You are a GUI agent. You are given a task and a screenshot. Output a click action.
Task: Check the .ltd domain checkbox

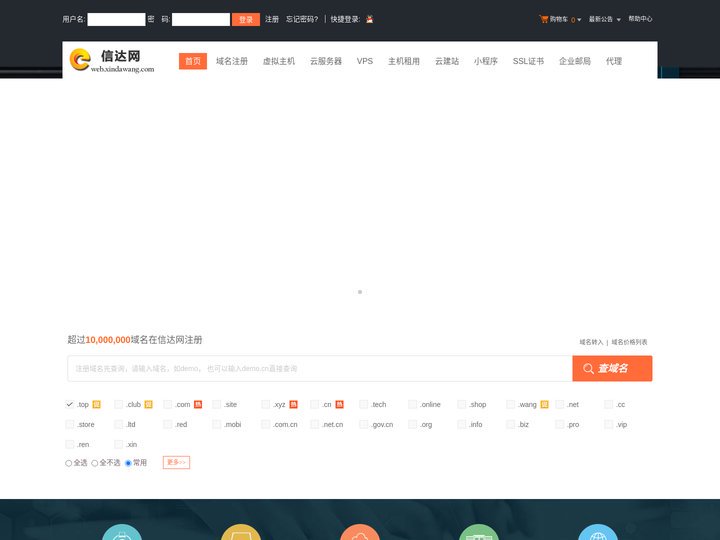(x=118, y=424)
